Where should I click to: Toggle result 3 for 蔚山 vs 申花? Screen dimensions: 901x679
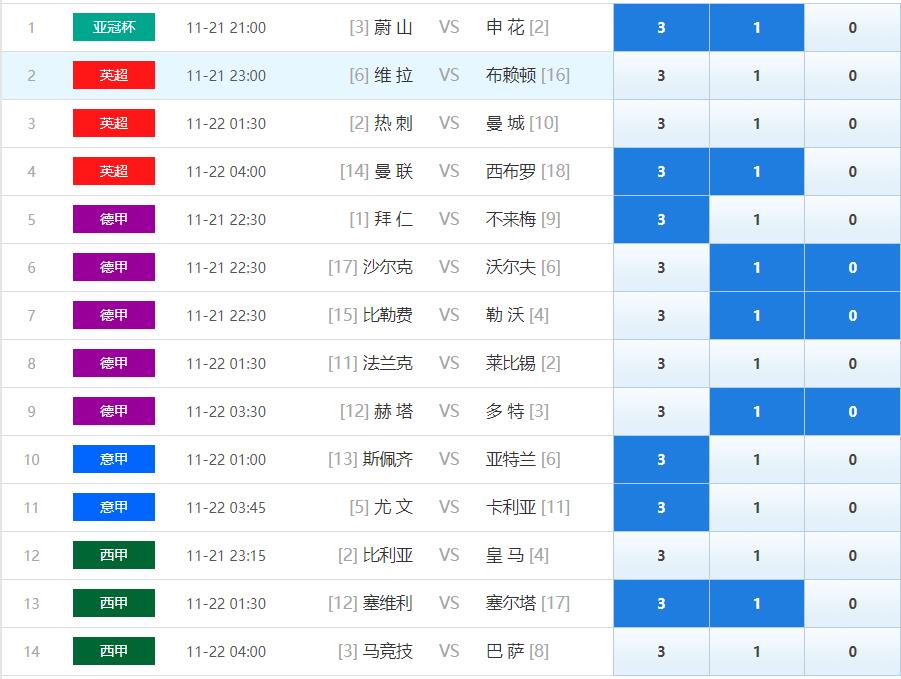tap(661, 28)
